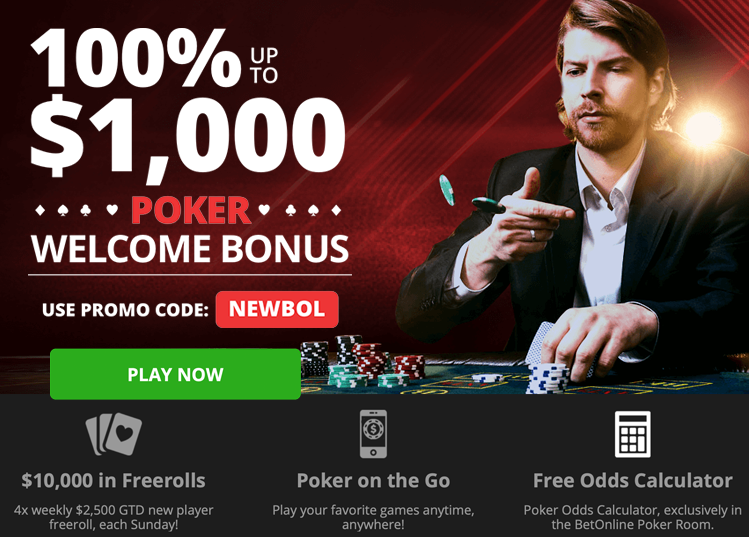Open the Free Odds Calculator heading
Image resolution: width=749 pixels, height=537 pixels.
tap(632, 481)
